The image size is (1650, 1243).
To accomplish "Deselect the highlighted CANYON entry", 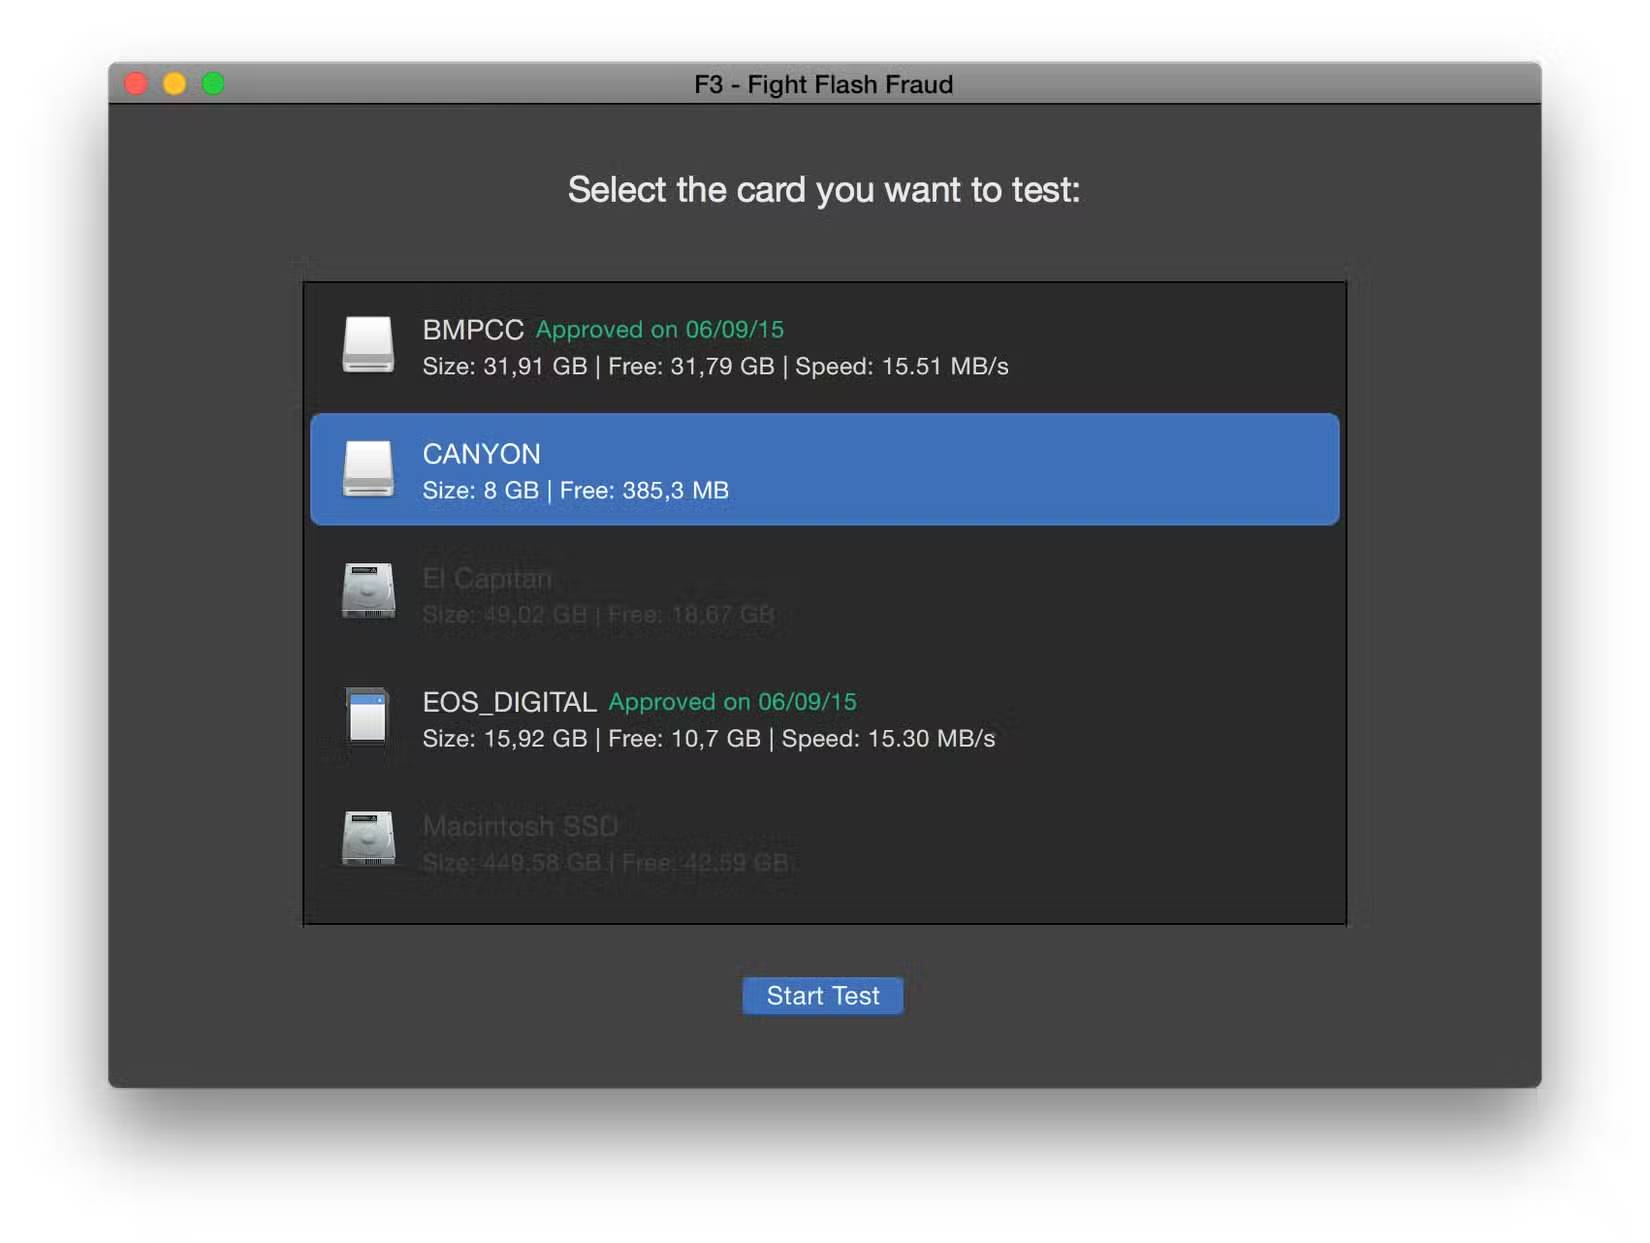I will 825,470.
